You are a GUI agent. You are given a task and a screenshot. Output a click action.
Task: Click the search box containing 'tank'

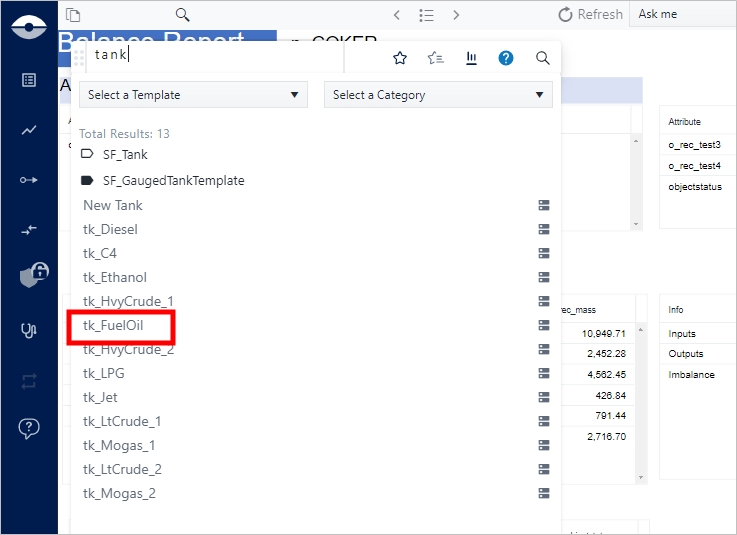[x=215, y=56]
